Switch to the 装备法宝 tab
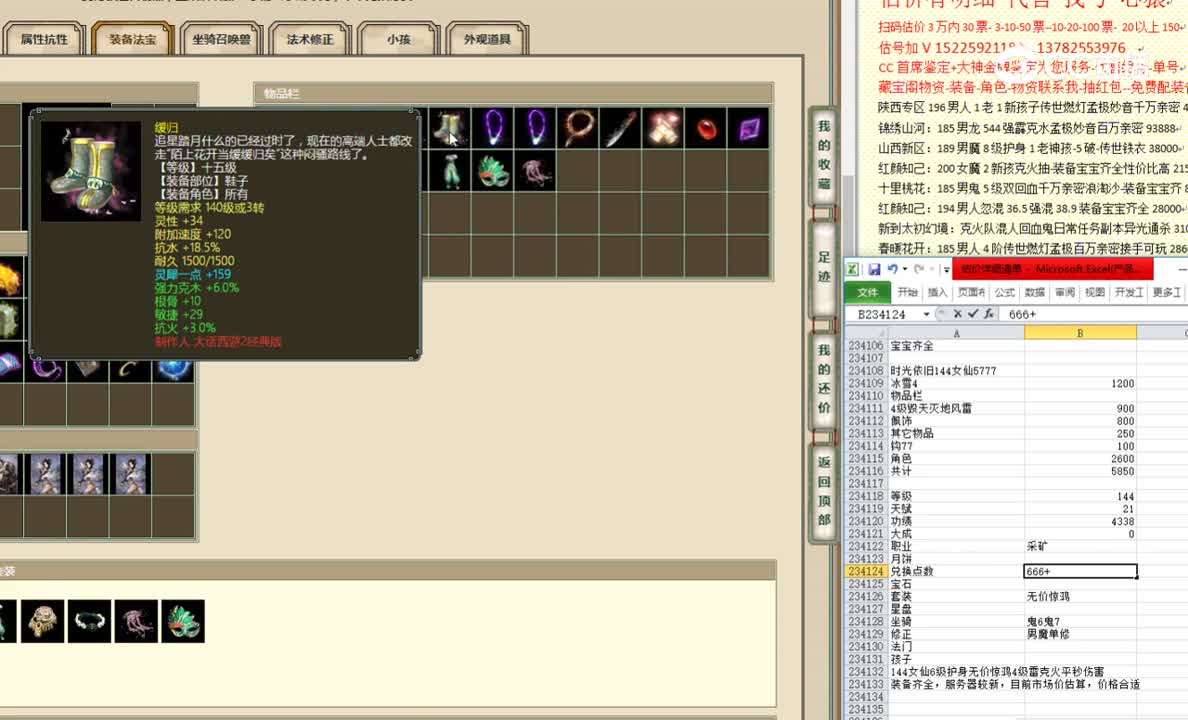 [x=133, y=39]
